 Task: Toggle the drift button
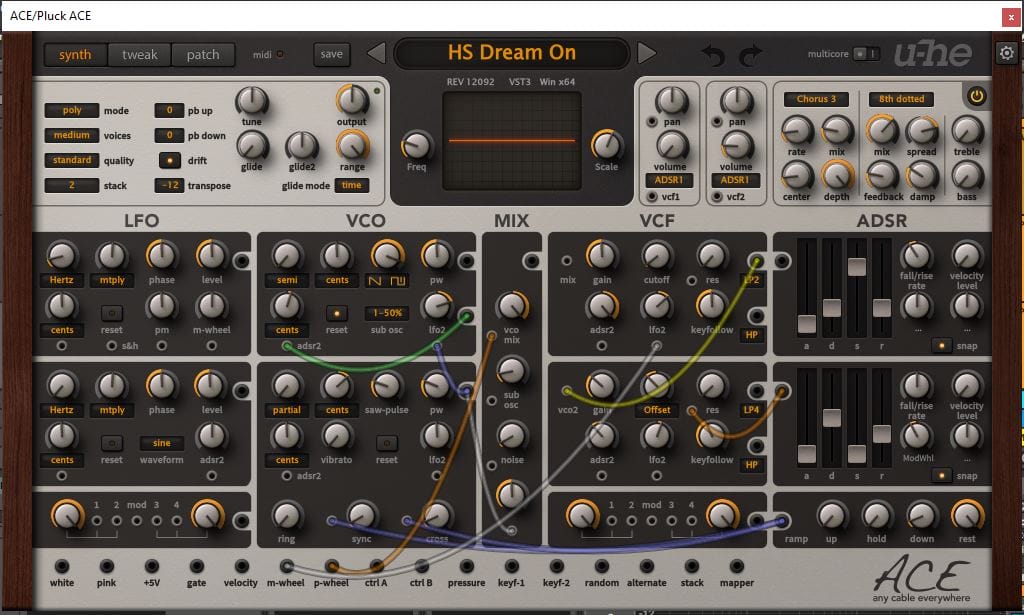(x=170, y=160)
